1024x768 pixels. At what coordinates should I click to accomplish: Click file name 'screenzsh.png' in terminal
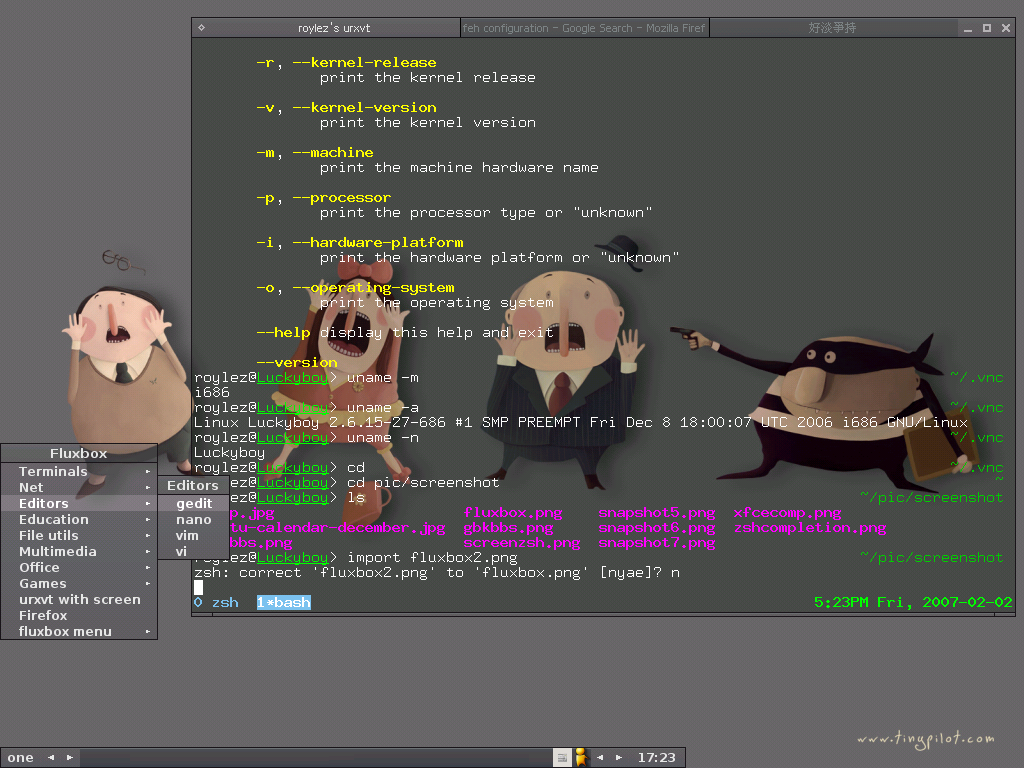click(522, 543)
